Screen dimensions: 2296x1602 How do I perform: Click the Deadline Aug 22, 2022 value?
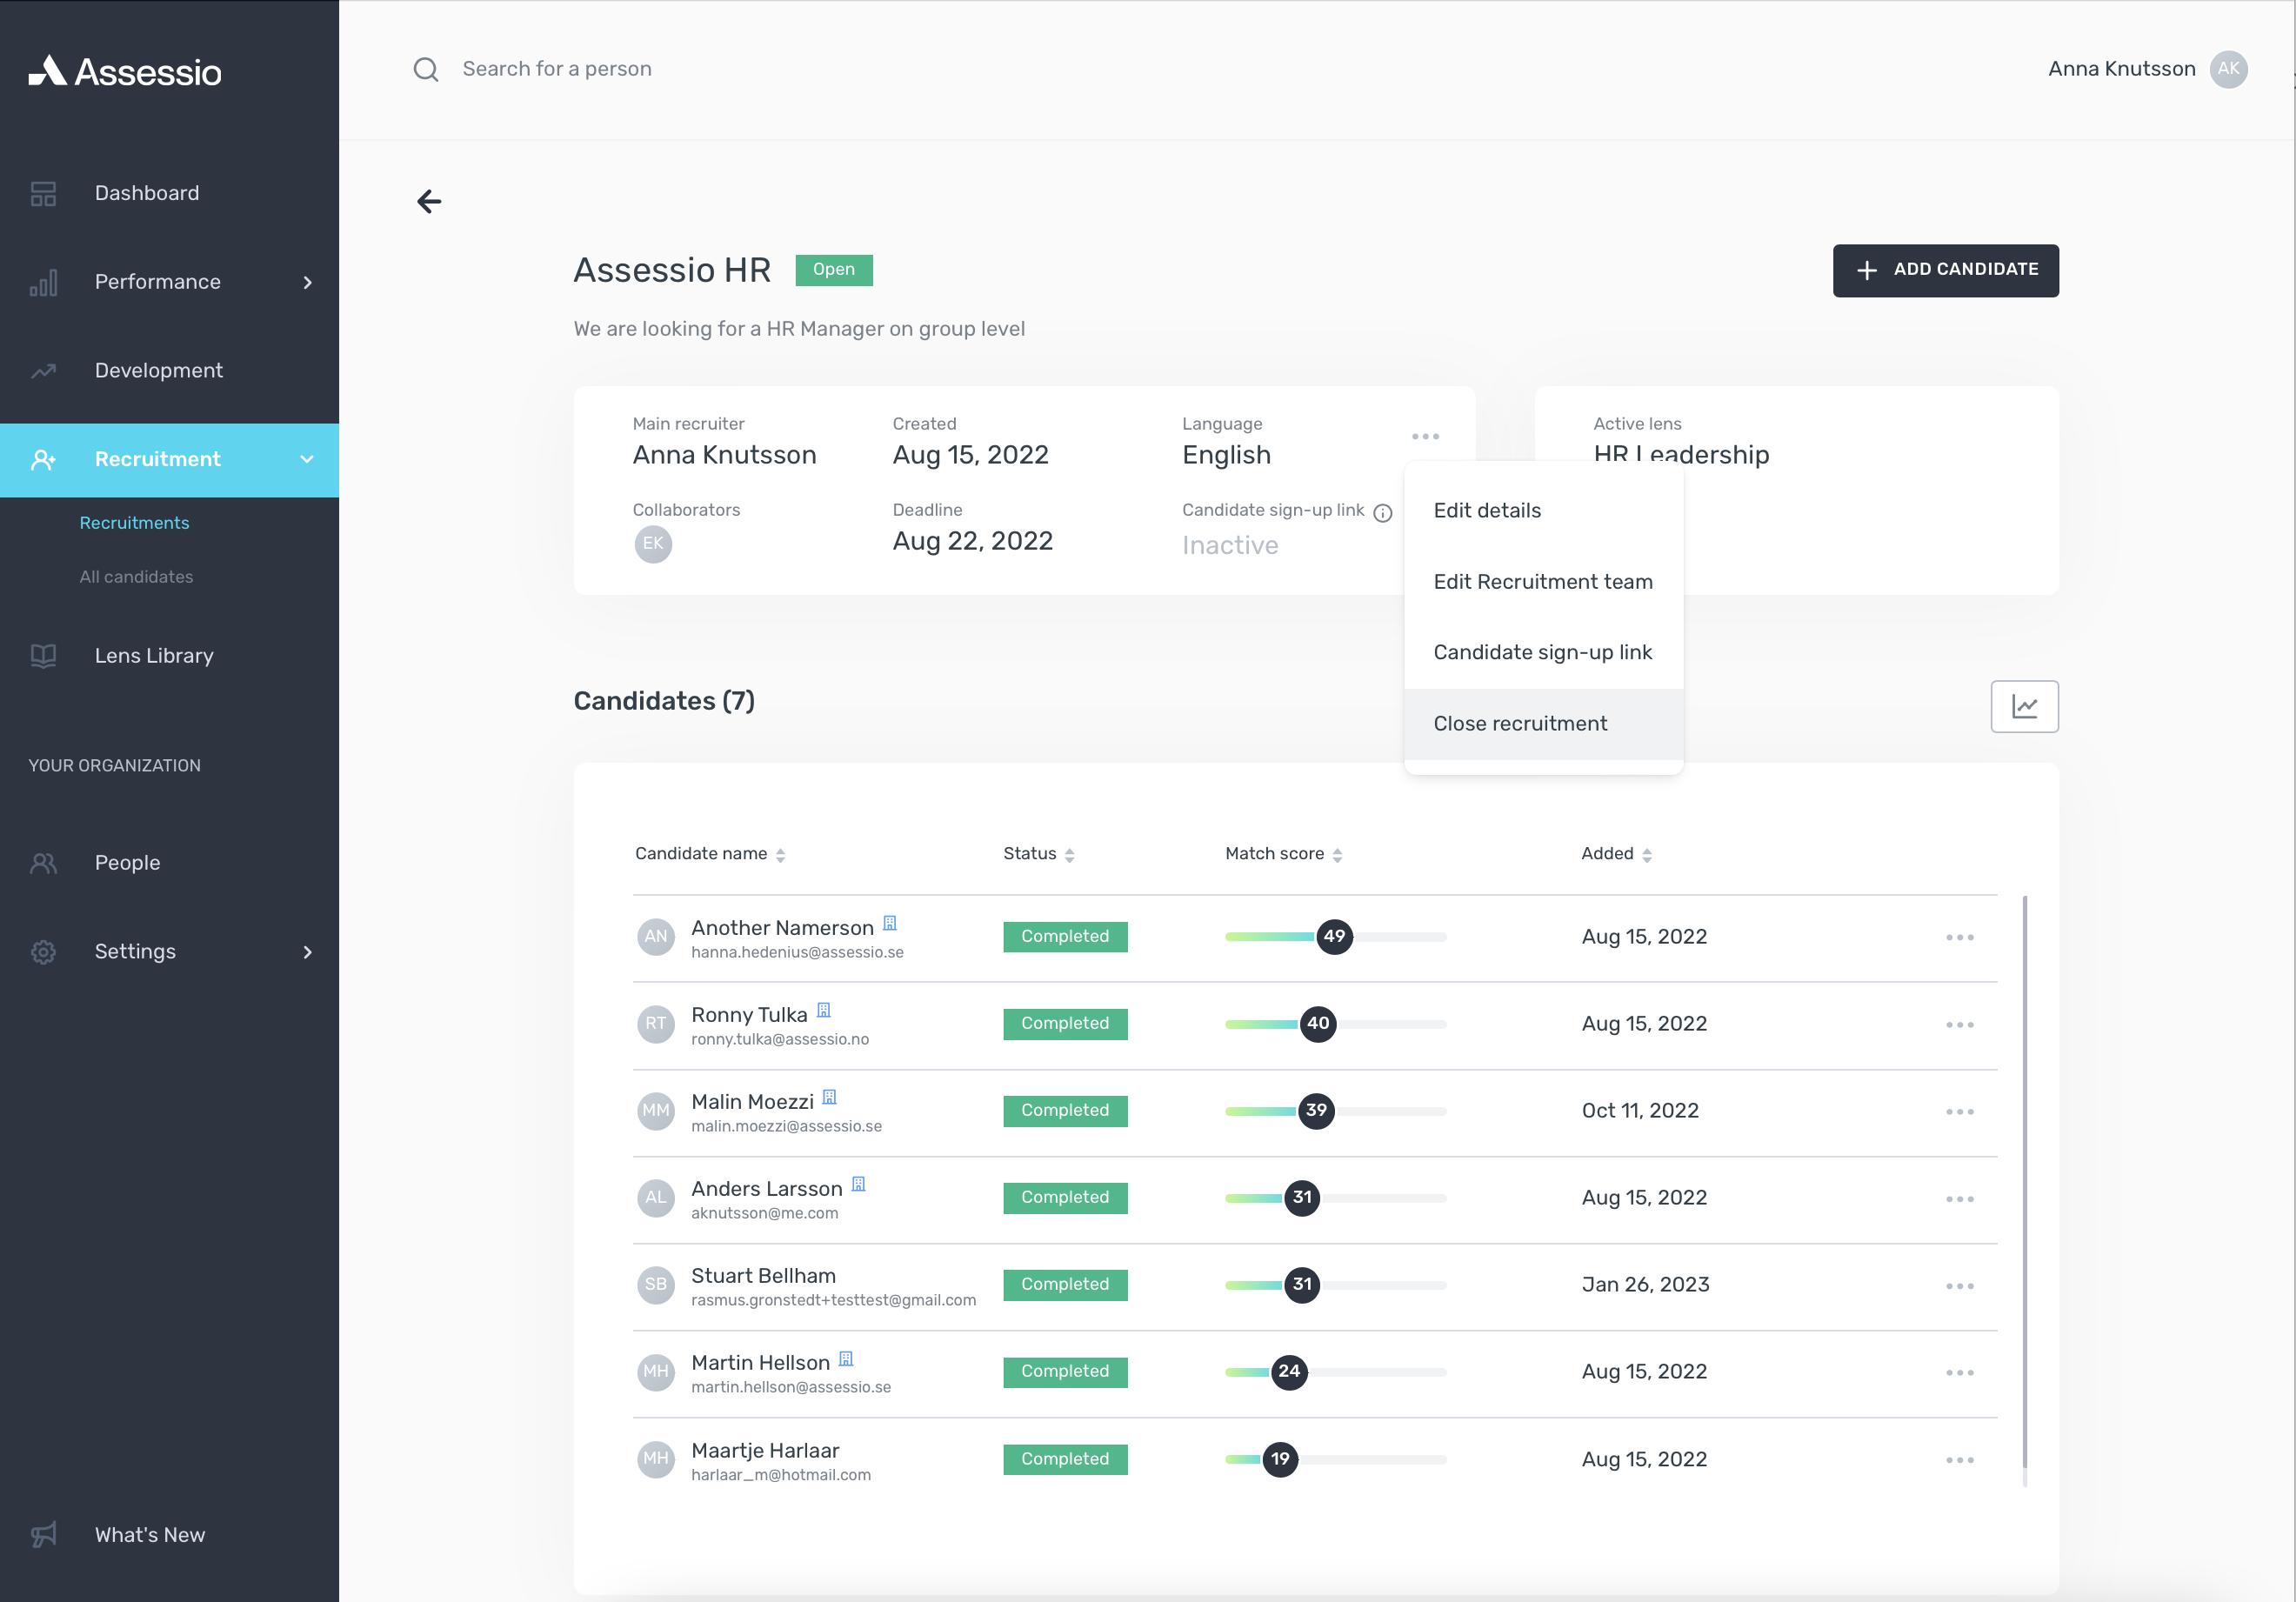tap(972, 542)
